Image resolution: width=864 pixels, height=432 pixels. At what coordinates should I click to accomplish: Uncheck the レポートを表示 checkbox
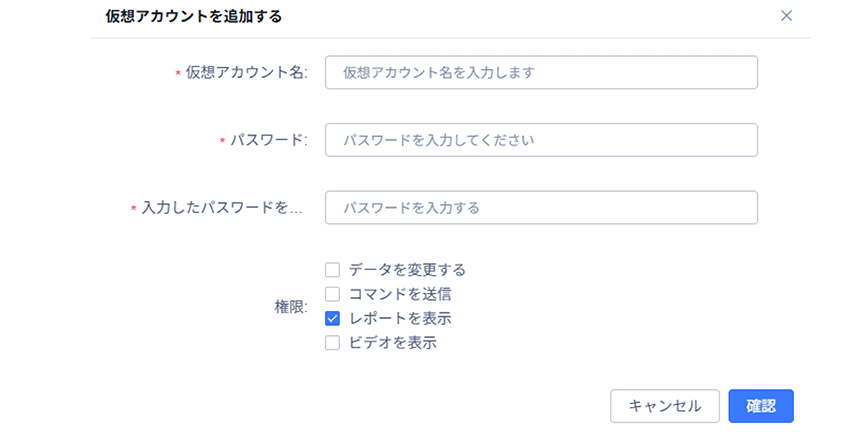click(x=333, y=319)
